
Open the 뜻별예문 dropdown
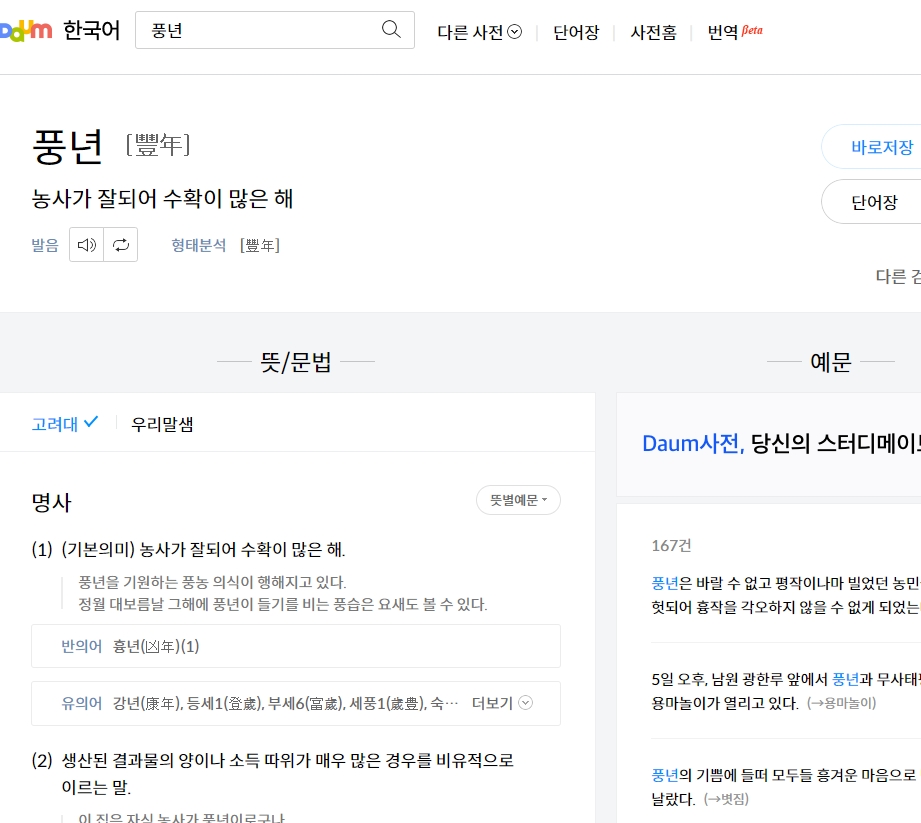coord(518,500)
